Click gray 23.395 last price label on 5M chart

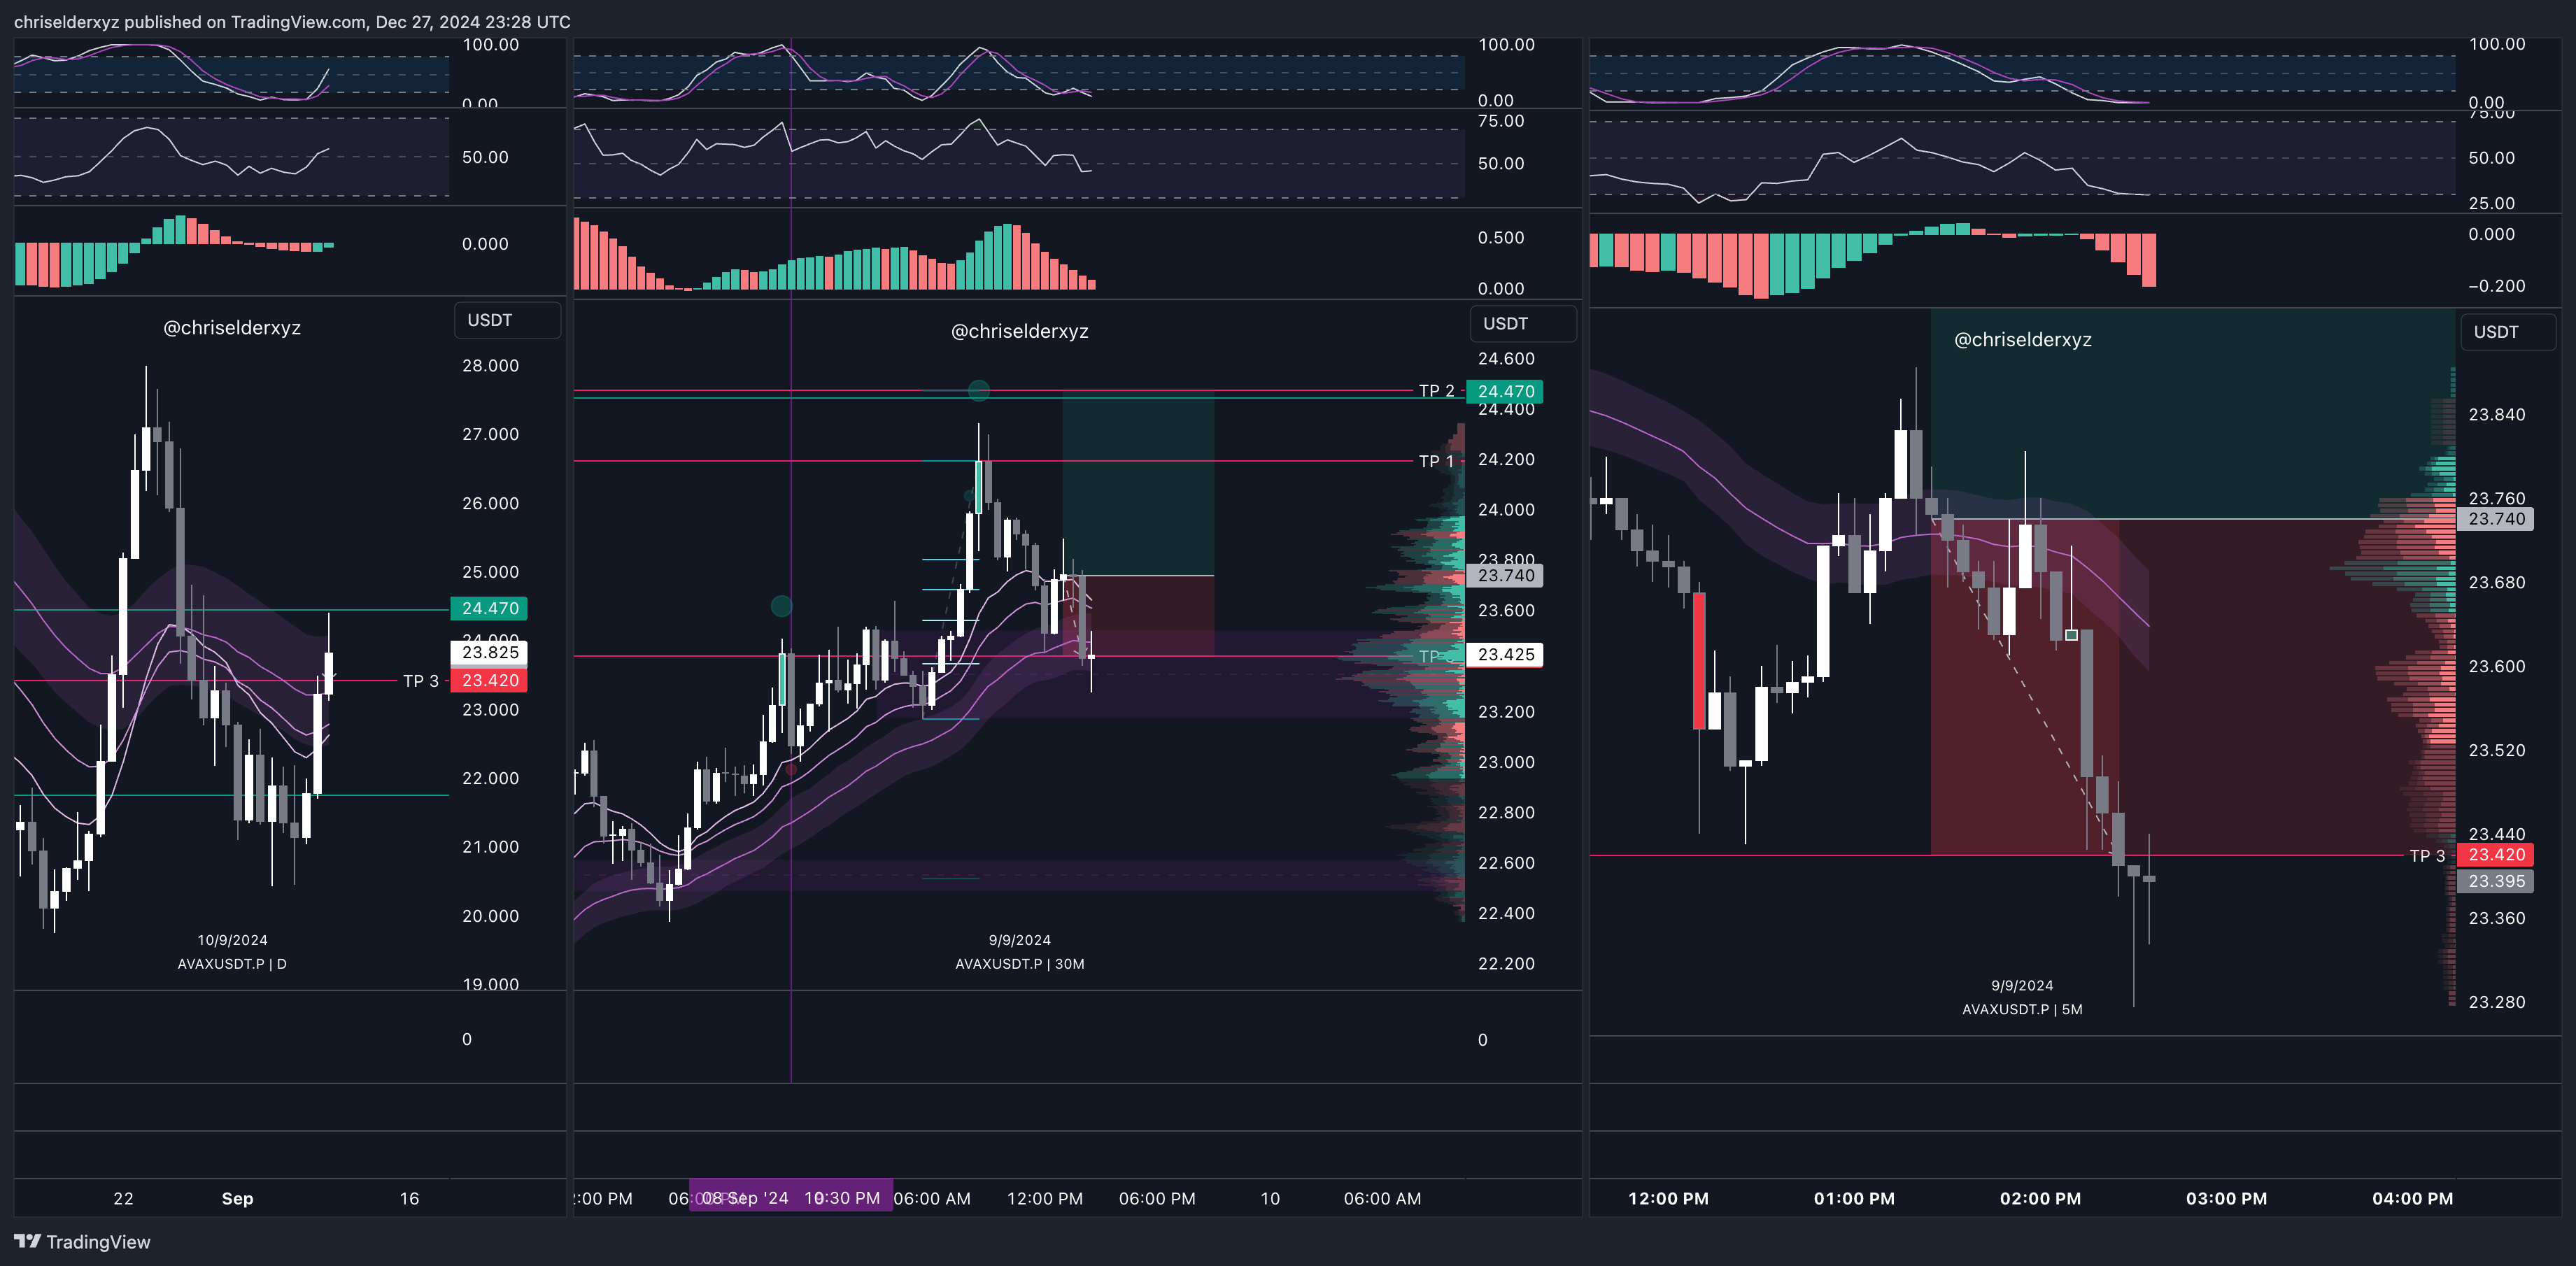[x=2496, y=881]
